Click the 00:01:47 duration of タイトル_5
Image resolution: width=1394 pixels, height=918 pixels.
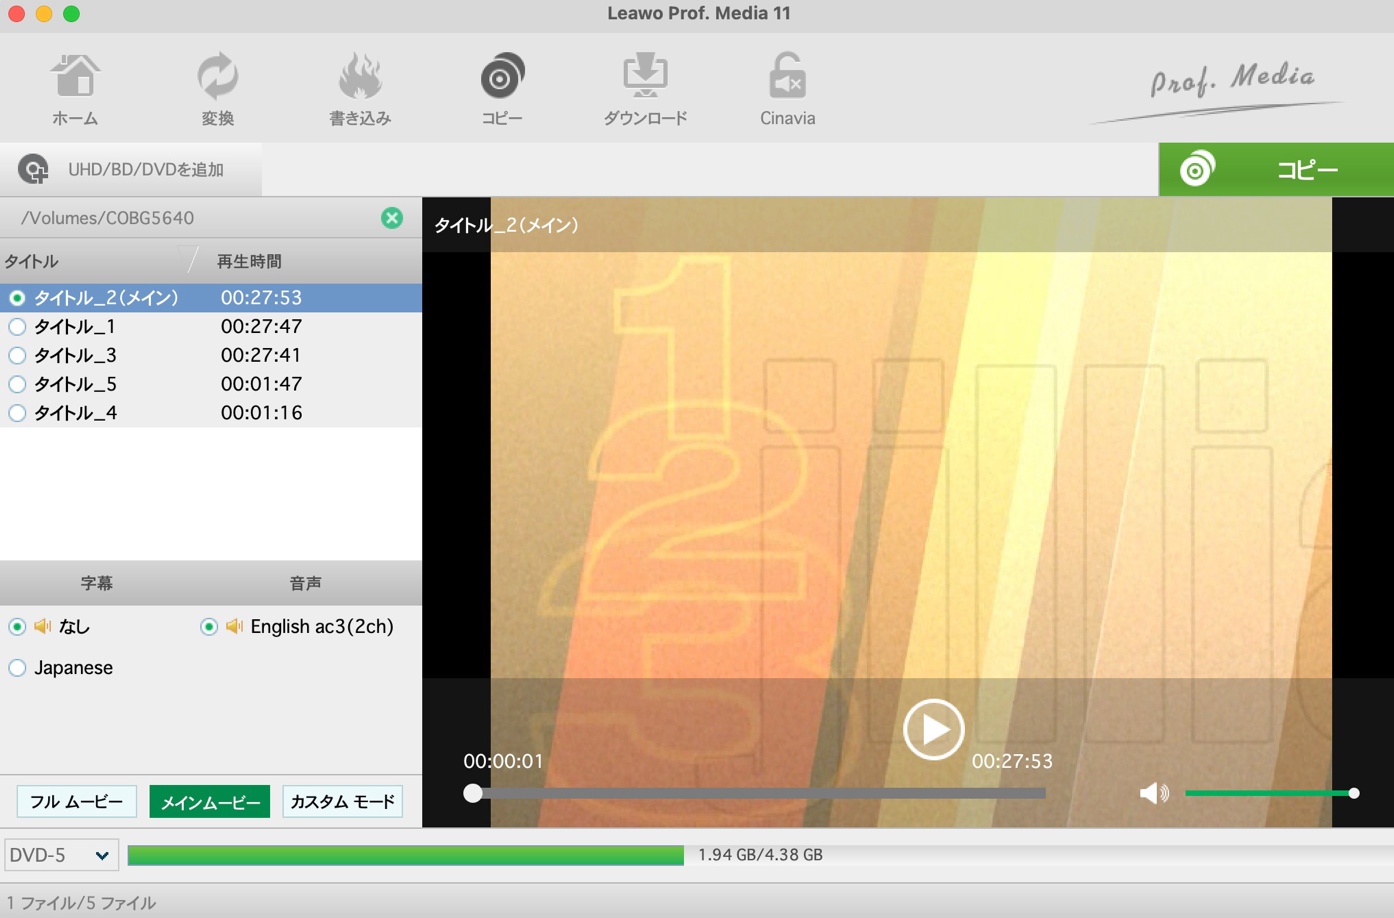(261, 384)
